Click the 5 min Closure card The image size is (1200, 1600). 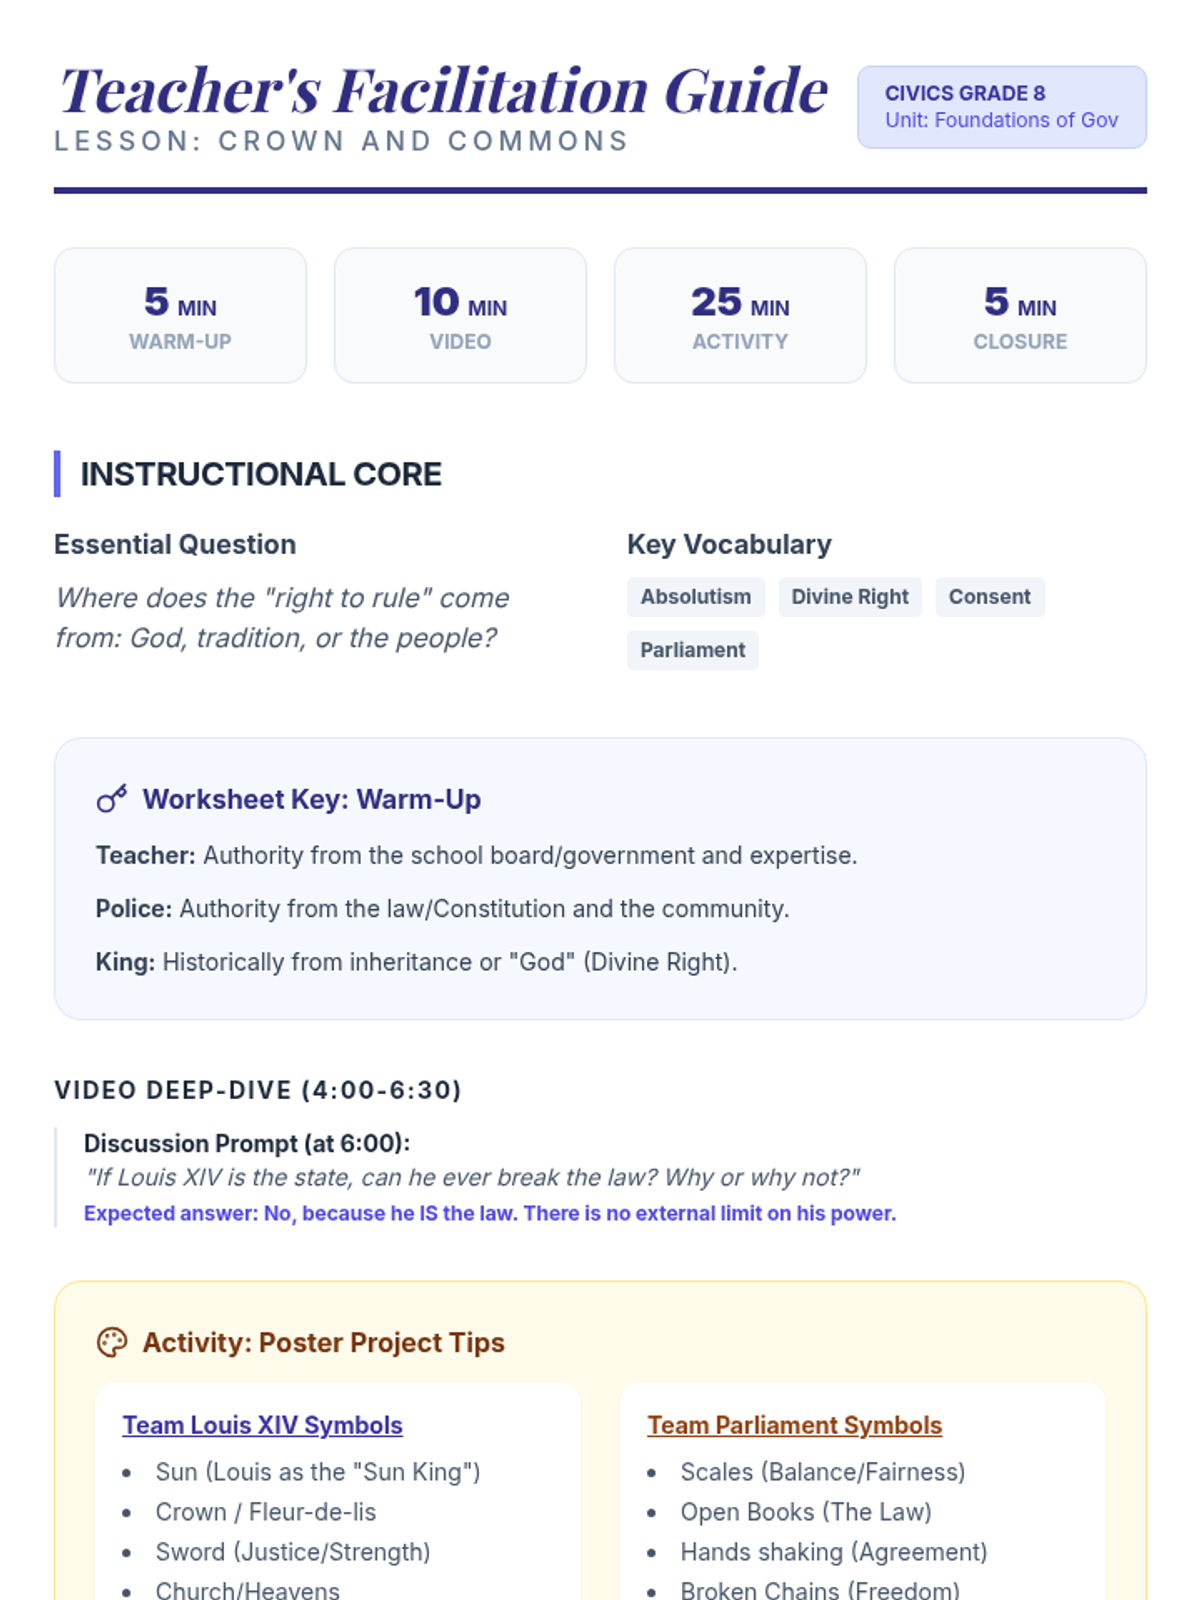click(x=1020, y=316)
